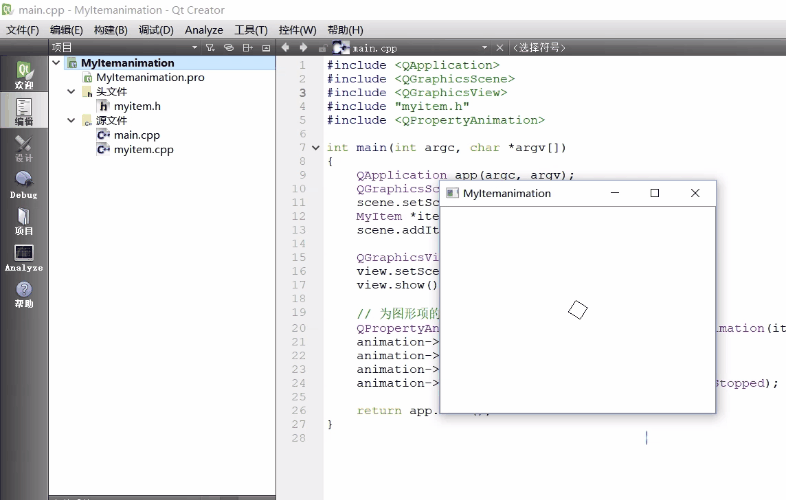Click MyItemanimation window title bar icon

coord(452,193)
